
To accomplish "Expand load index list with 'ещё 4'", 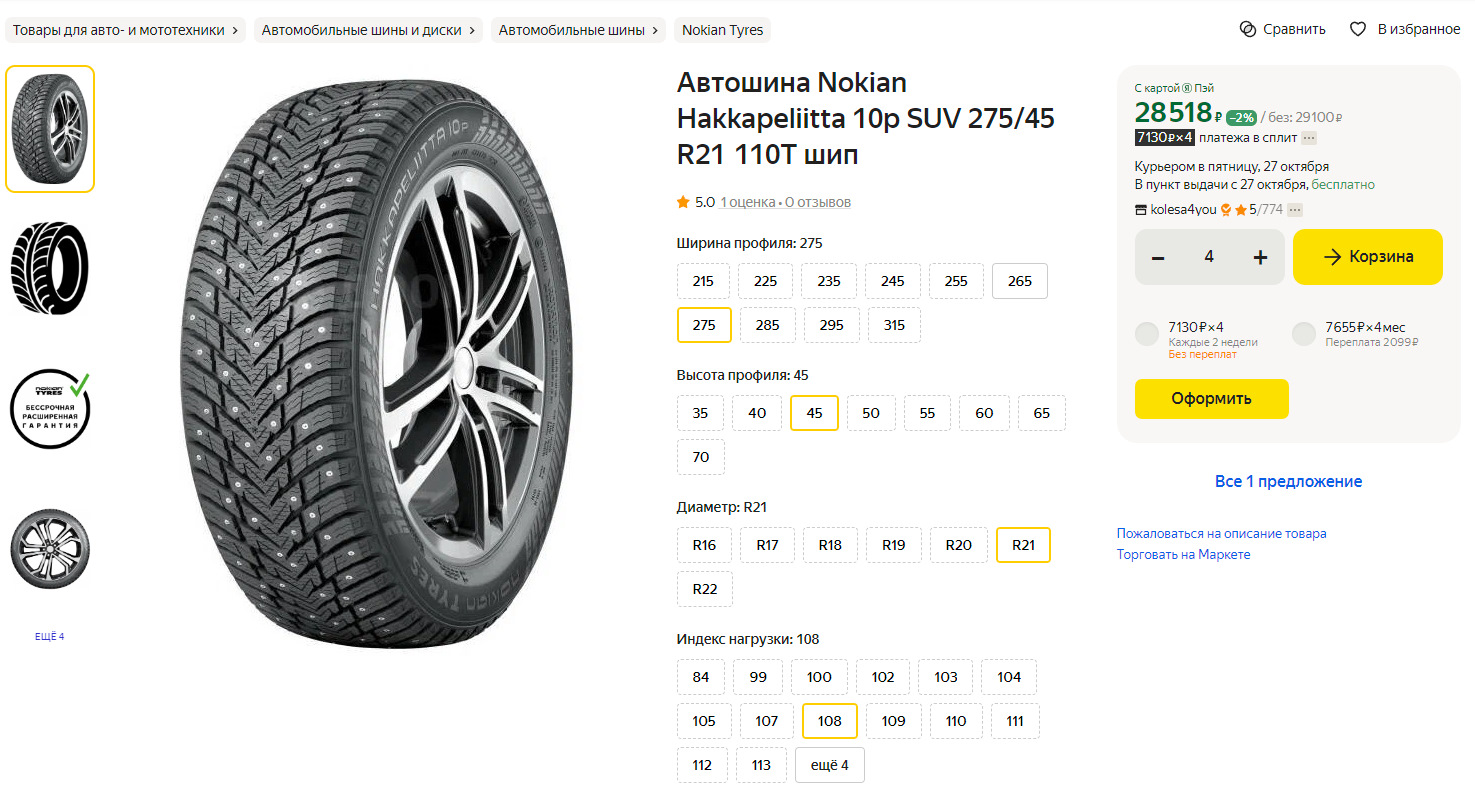I will (x=829, y=765).
